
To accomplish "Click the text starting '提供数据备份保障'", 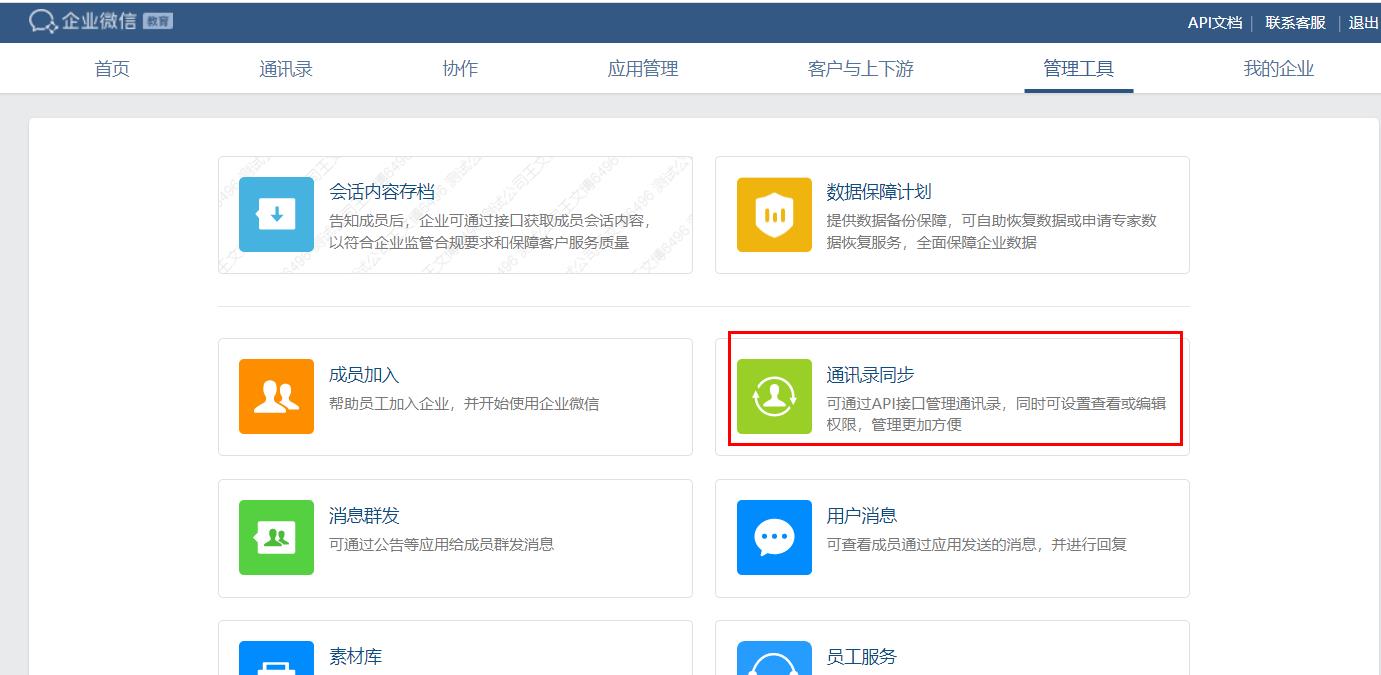I will (x=991, y=232).
